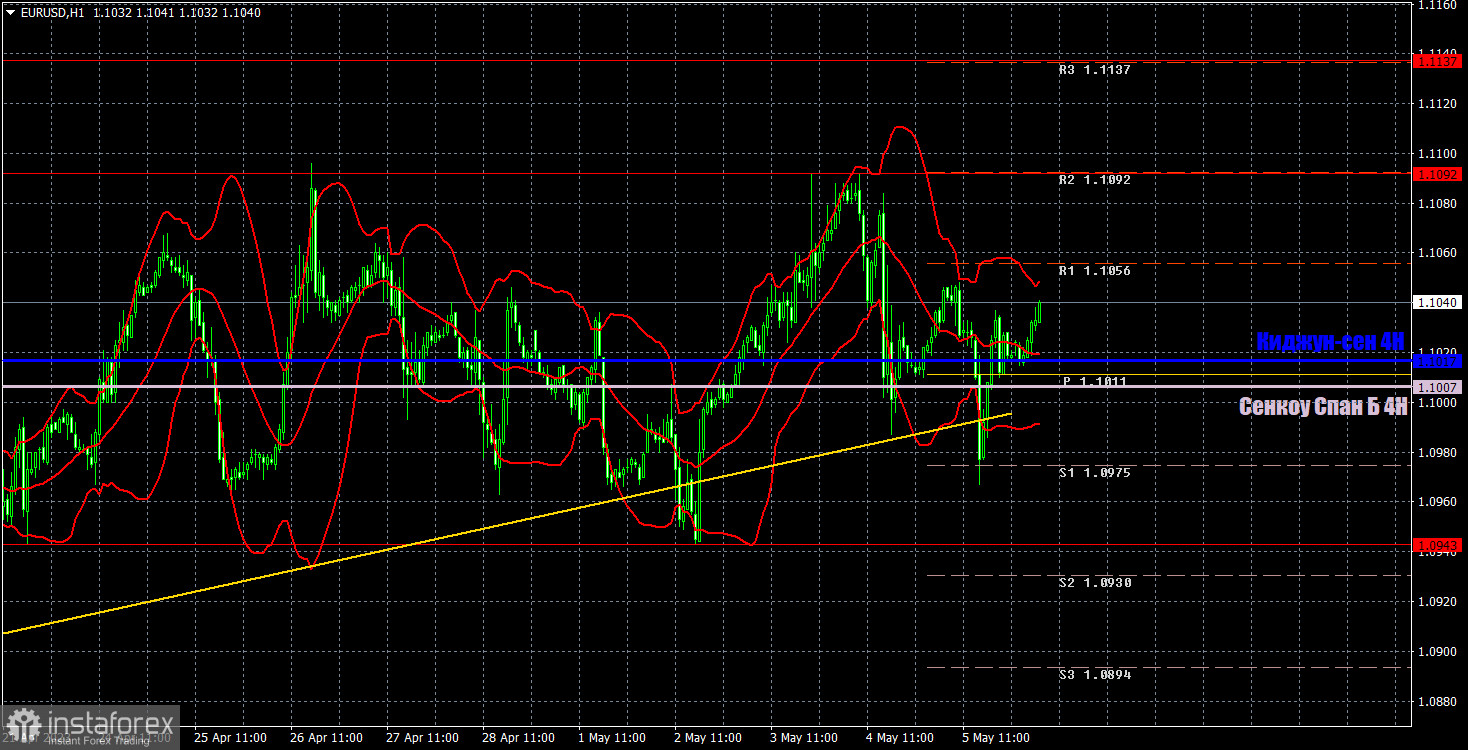Image resolution: width=1468 pixels, height=750 pixels.
Task: Select the S2 1.0930 pivot label
Action: [x=1095, y=582]
